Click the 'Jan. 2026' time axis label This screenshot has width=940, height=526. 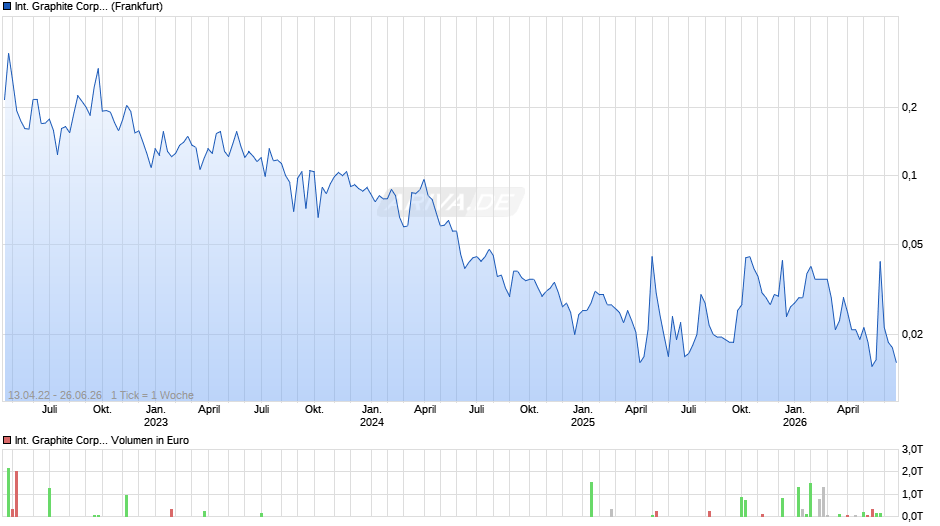(795, 416)
